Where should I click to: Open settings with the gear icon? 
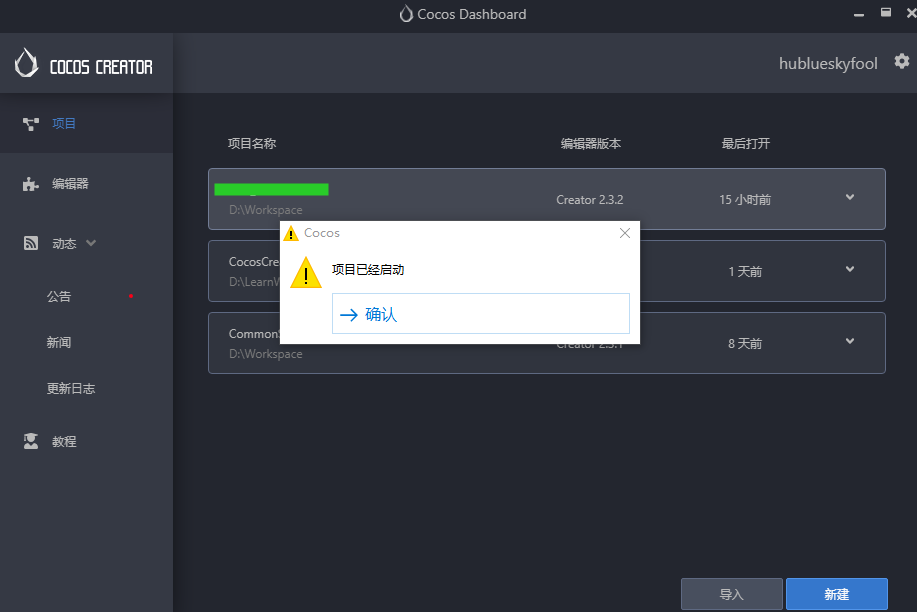click(902, 61)
